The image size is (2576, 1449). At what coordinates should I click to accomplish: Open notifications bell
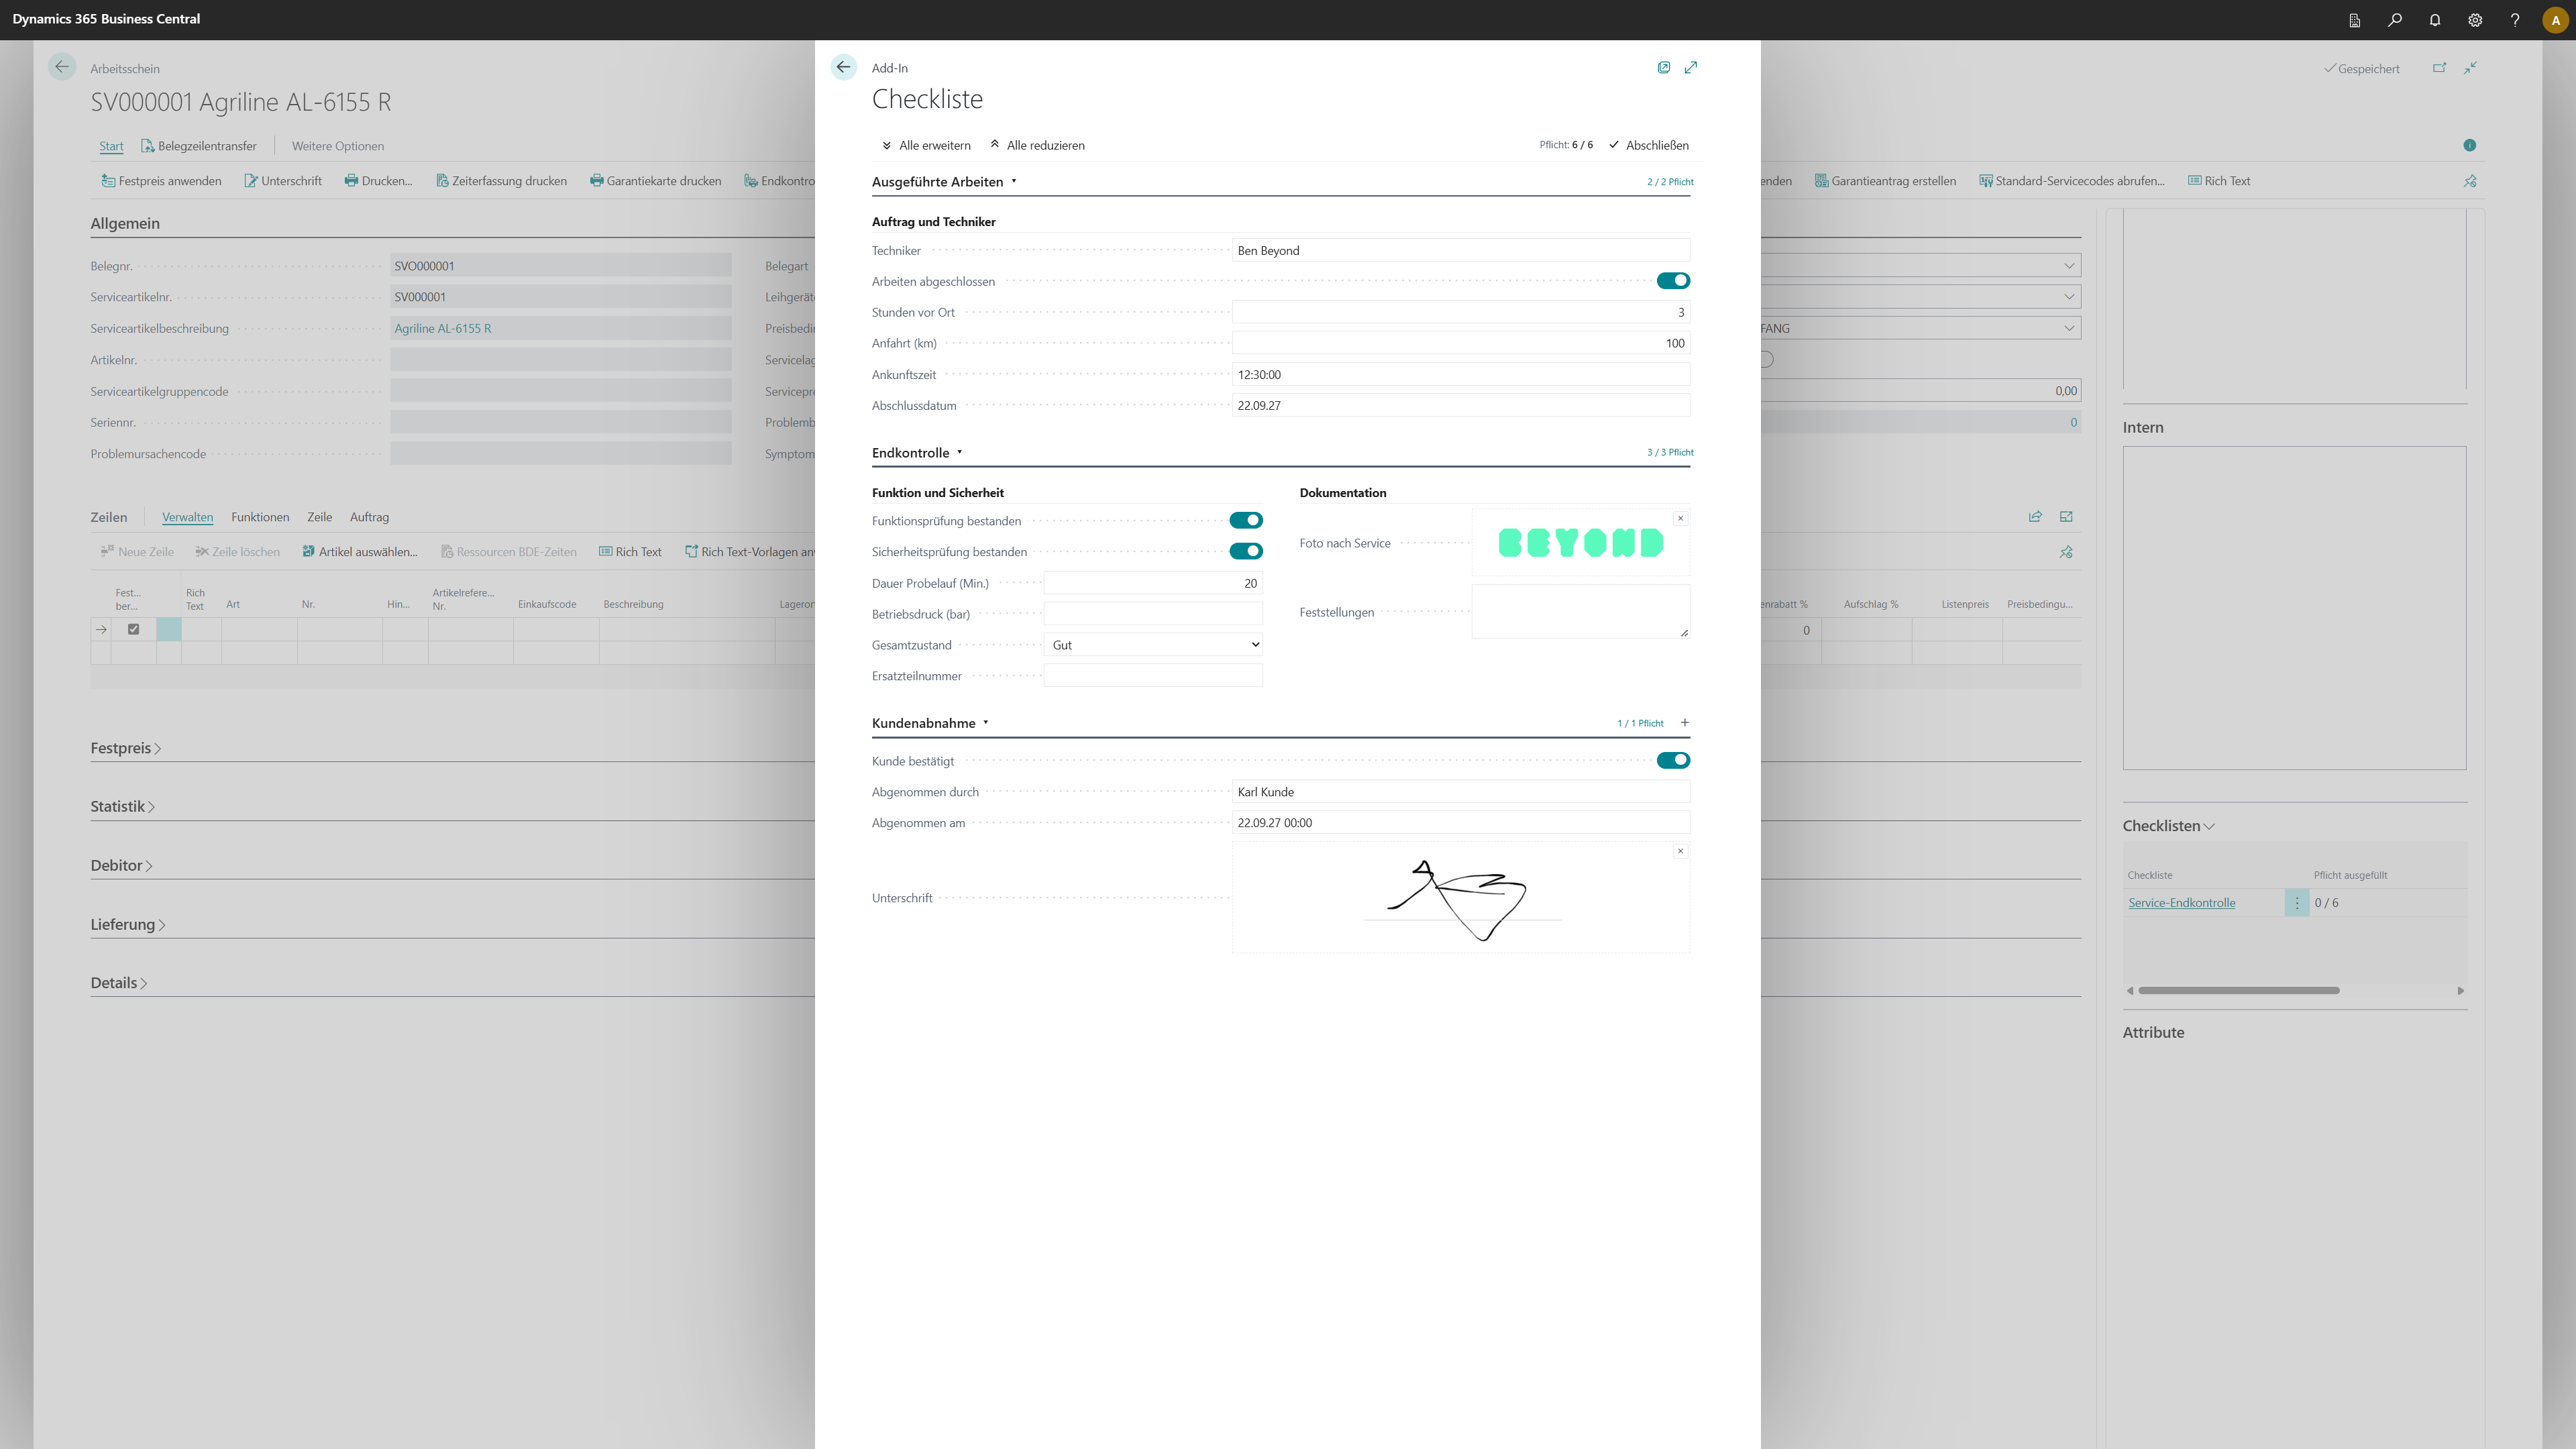point(2434,20)
